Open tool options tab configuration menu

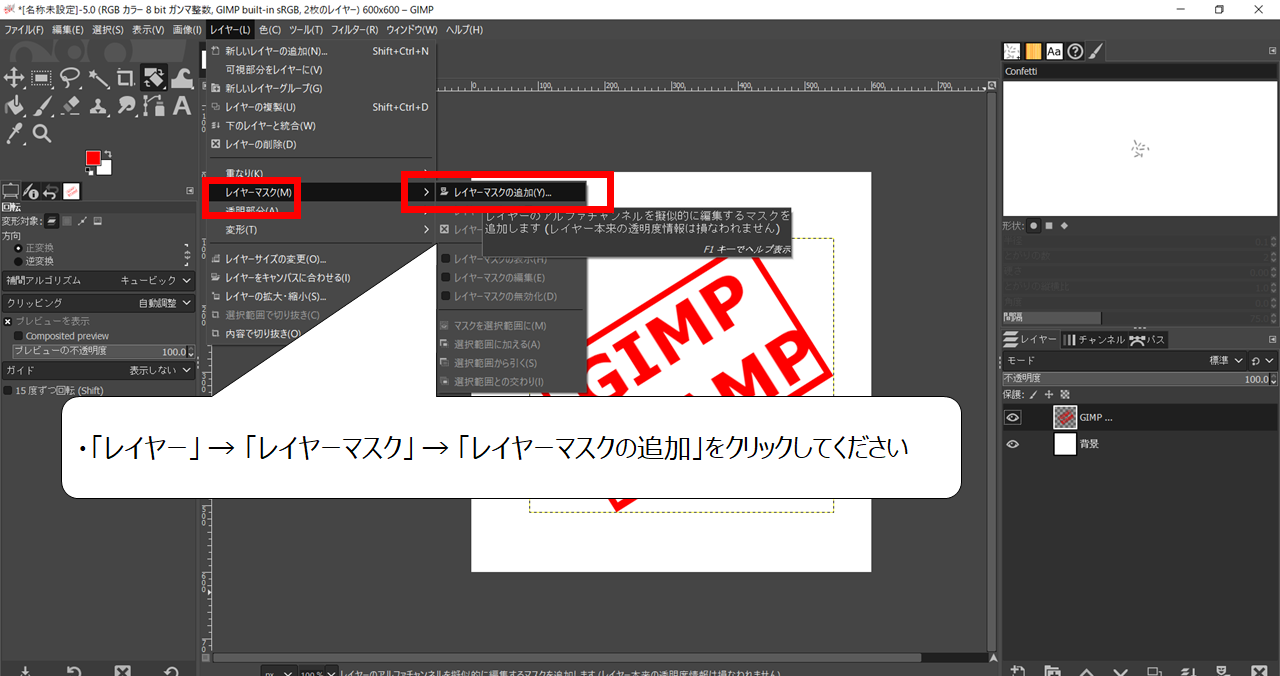(190, 191)
